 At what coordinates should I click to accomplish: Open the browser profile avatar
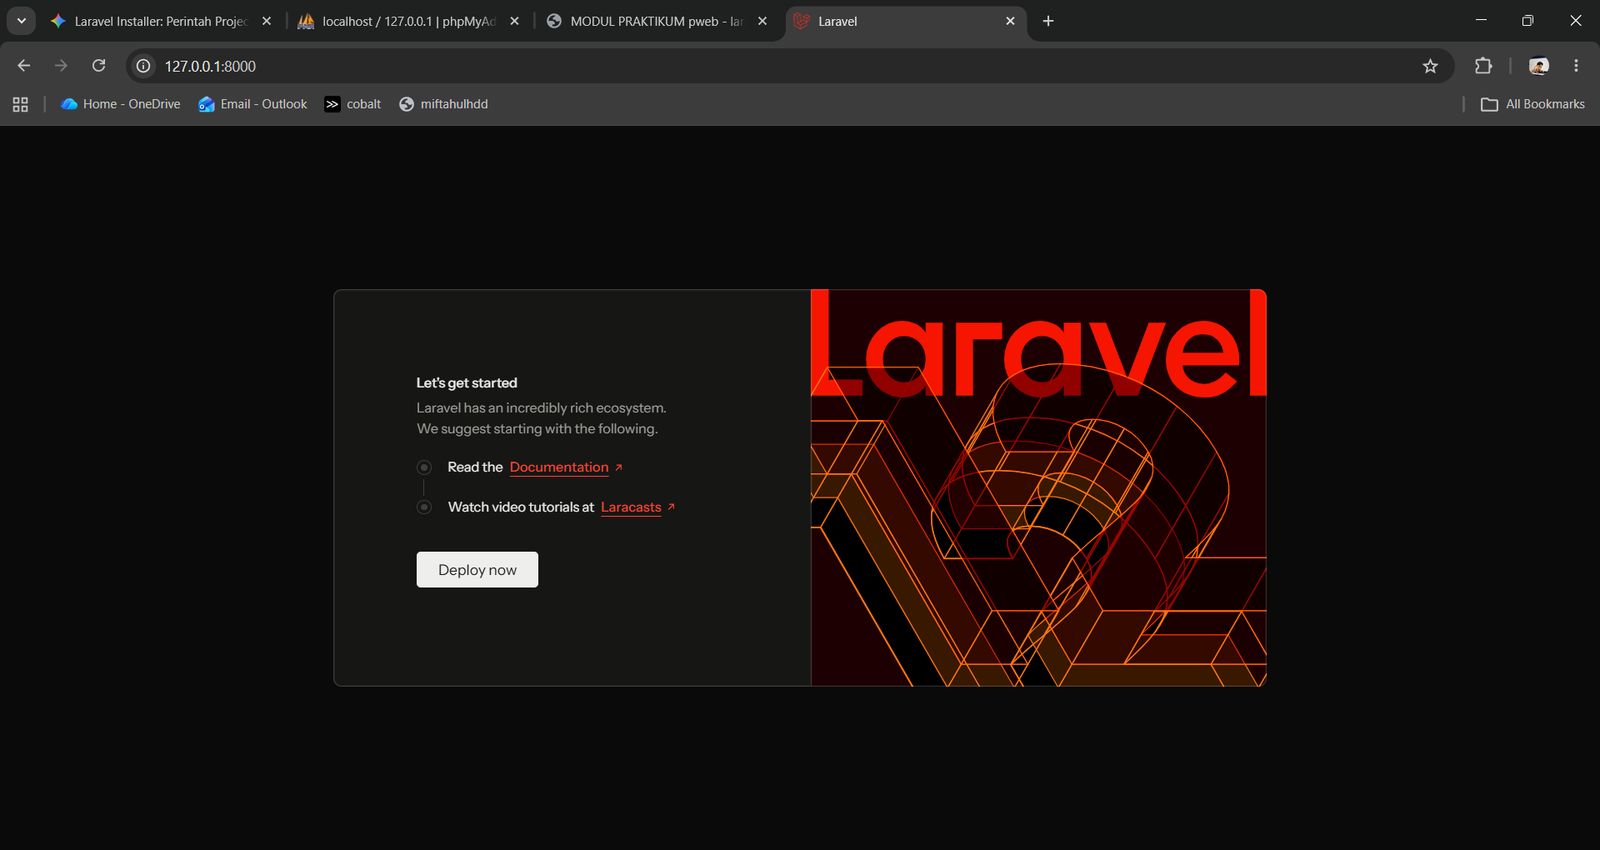click(x=1539, y=66)
